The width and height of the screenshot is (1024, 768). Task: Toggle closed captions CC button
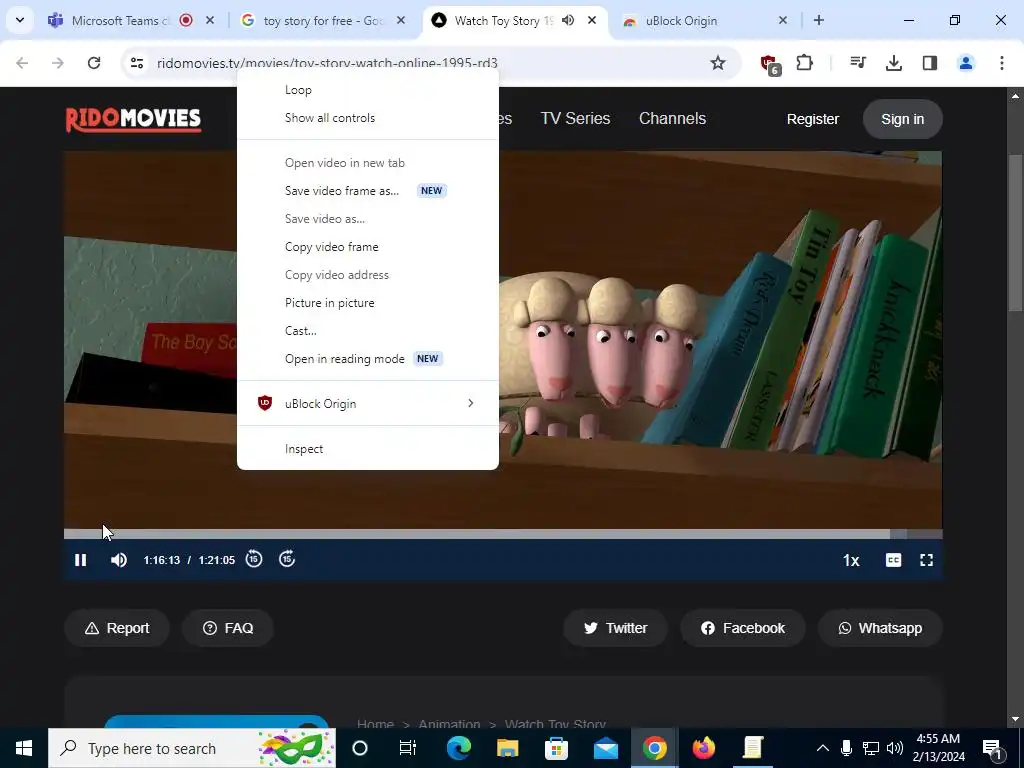click(893, 560)
